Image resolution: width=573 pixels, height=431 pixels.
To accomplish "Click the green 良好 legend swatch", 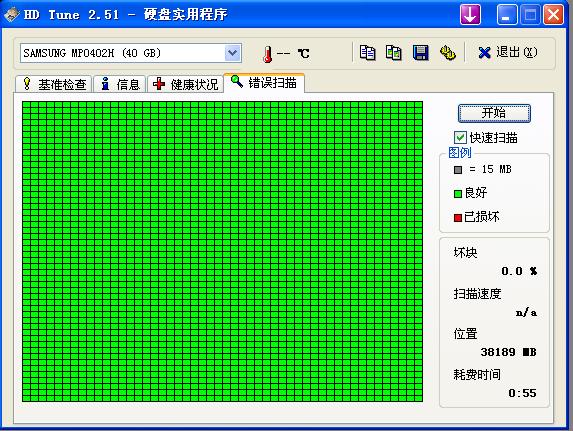I will (458, 194).
